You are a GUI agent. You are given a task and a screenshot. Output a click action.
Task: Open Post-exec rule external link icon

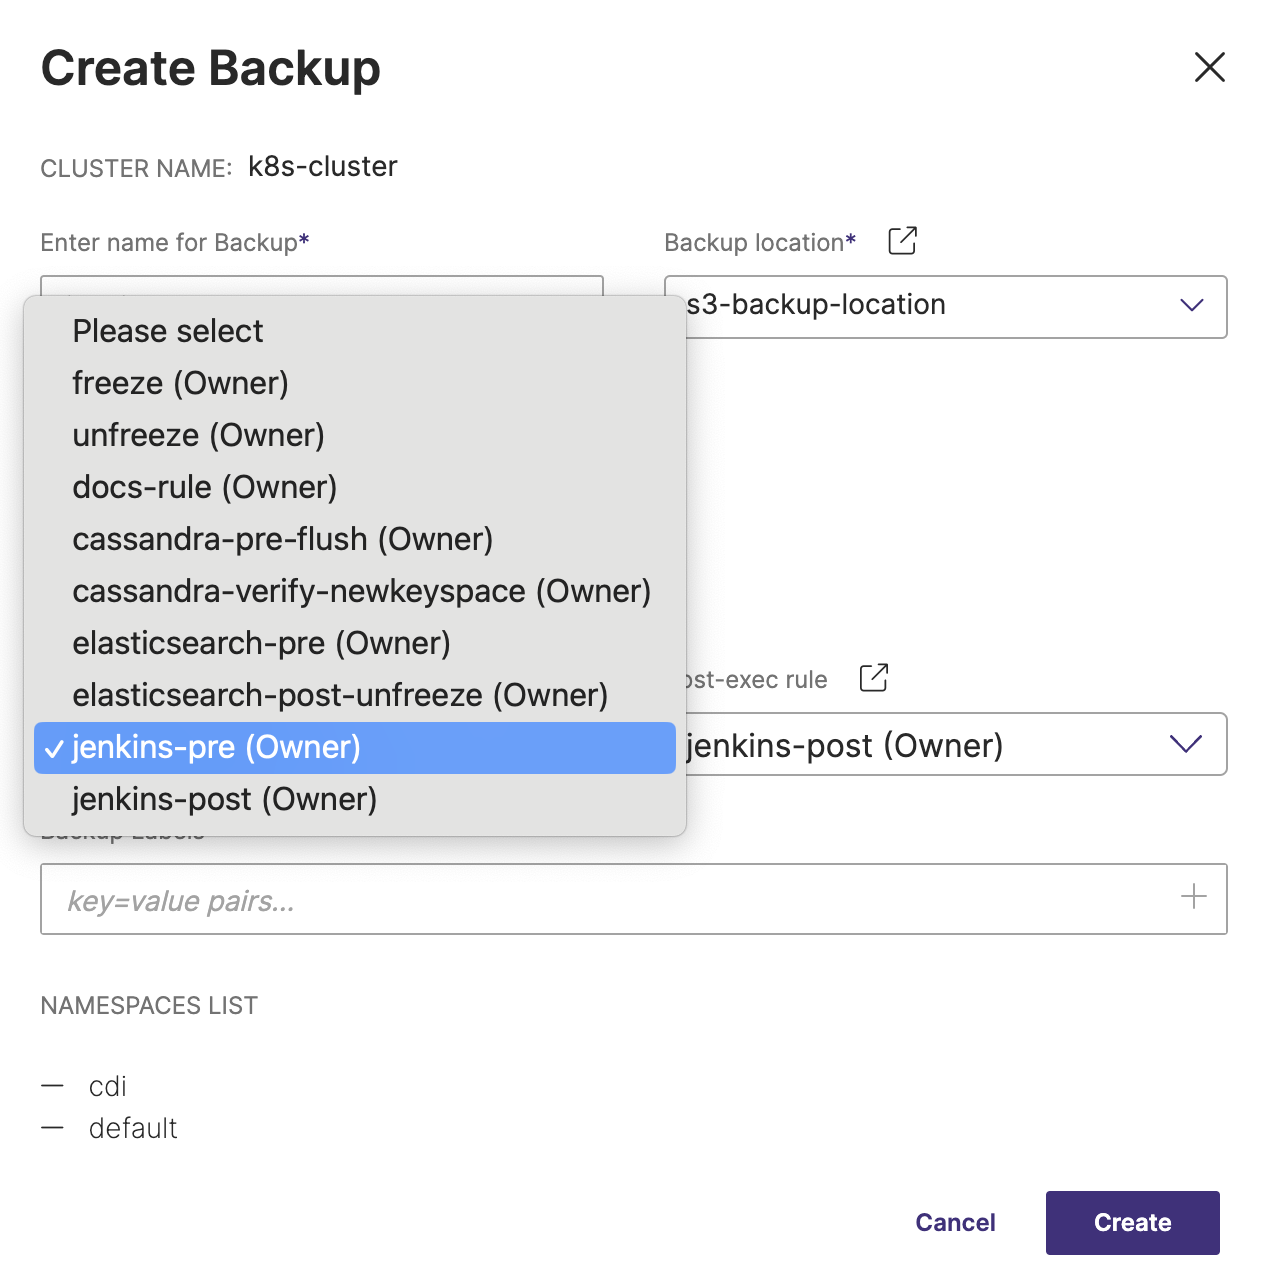tap(873, 678)
